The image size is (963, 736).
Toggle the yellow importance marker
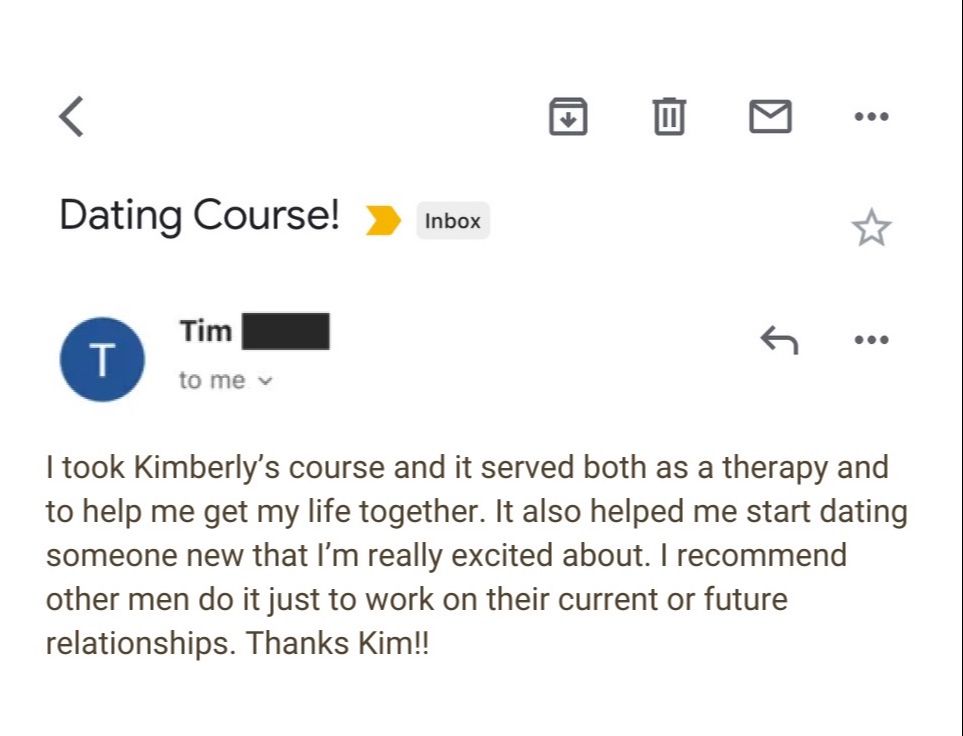(x=383, y=220)
